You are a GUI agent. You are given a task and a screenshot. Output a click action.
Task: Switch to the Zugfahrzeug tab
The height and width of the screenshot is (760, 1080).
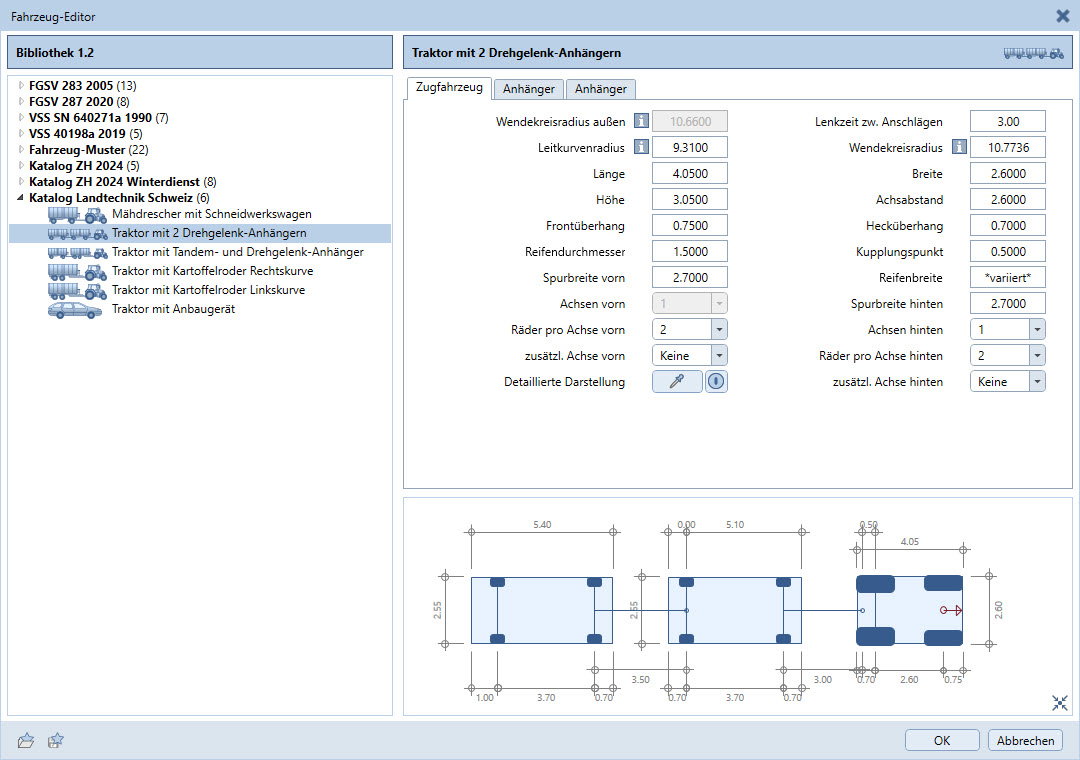448,88
